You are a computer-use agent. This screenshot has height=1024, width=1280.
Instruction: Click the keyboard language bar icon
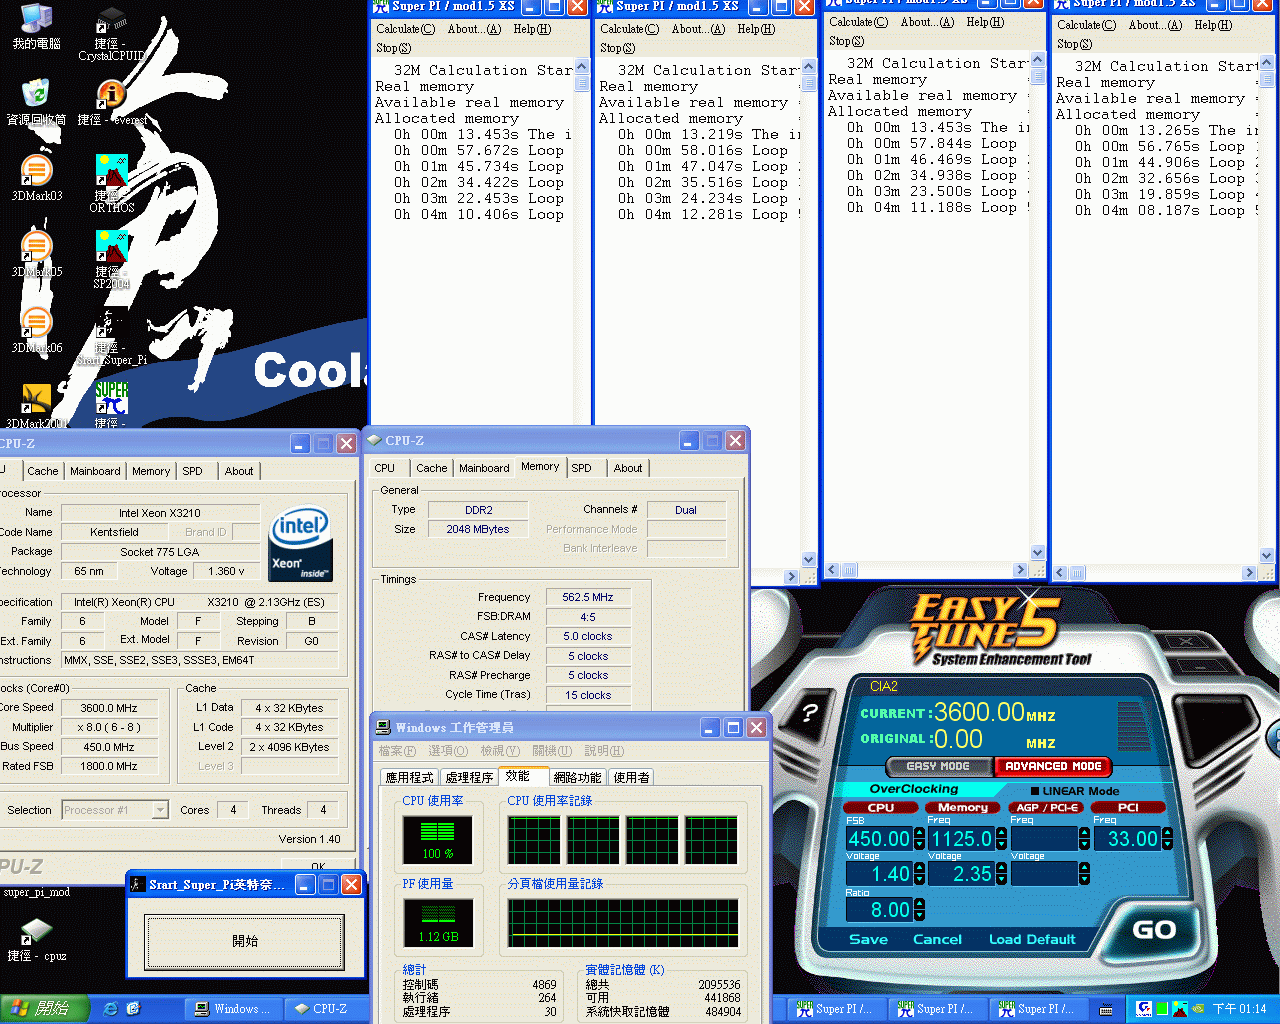pos(1106,1009)
